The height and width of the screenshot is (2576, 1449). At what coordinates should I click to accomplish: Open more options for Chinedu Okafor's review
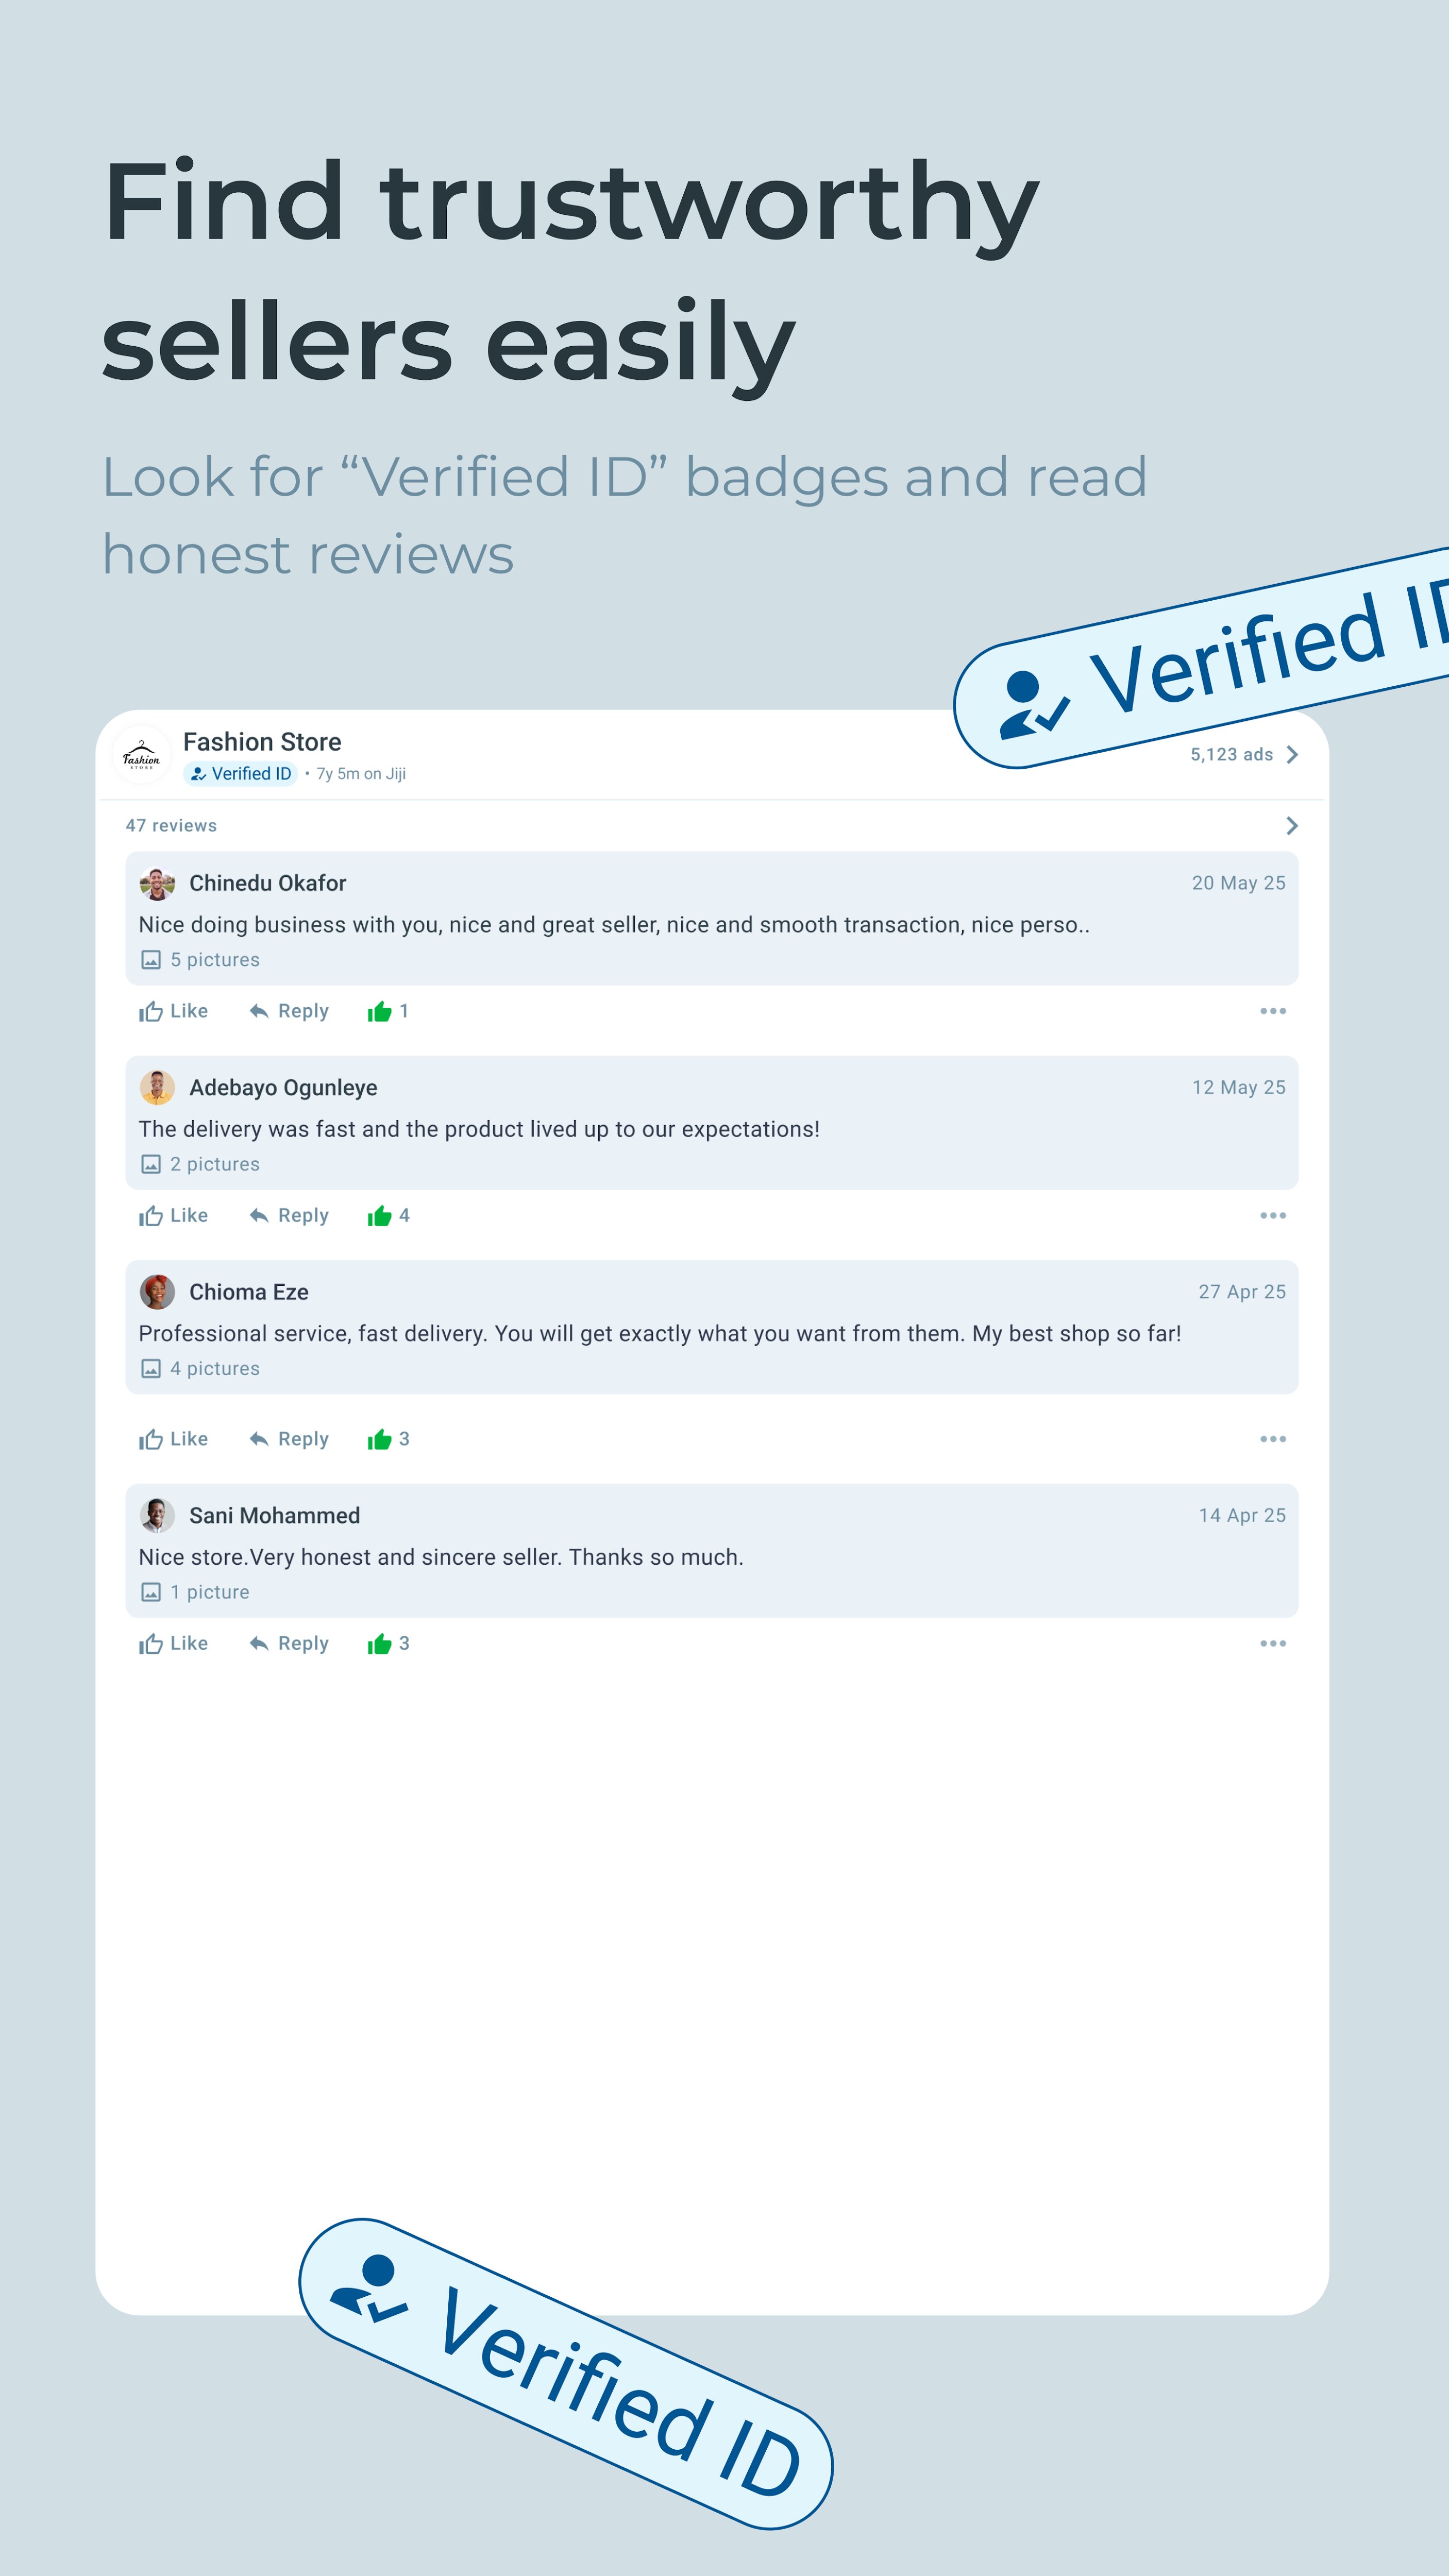pyautogui.click(x=1272, y=1011)
